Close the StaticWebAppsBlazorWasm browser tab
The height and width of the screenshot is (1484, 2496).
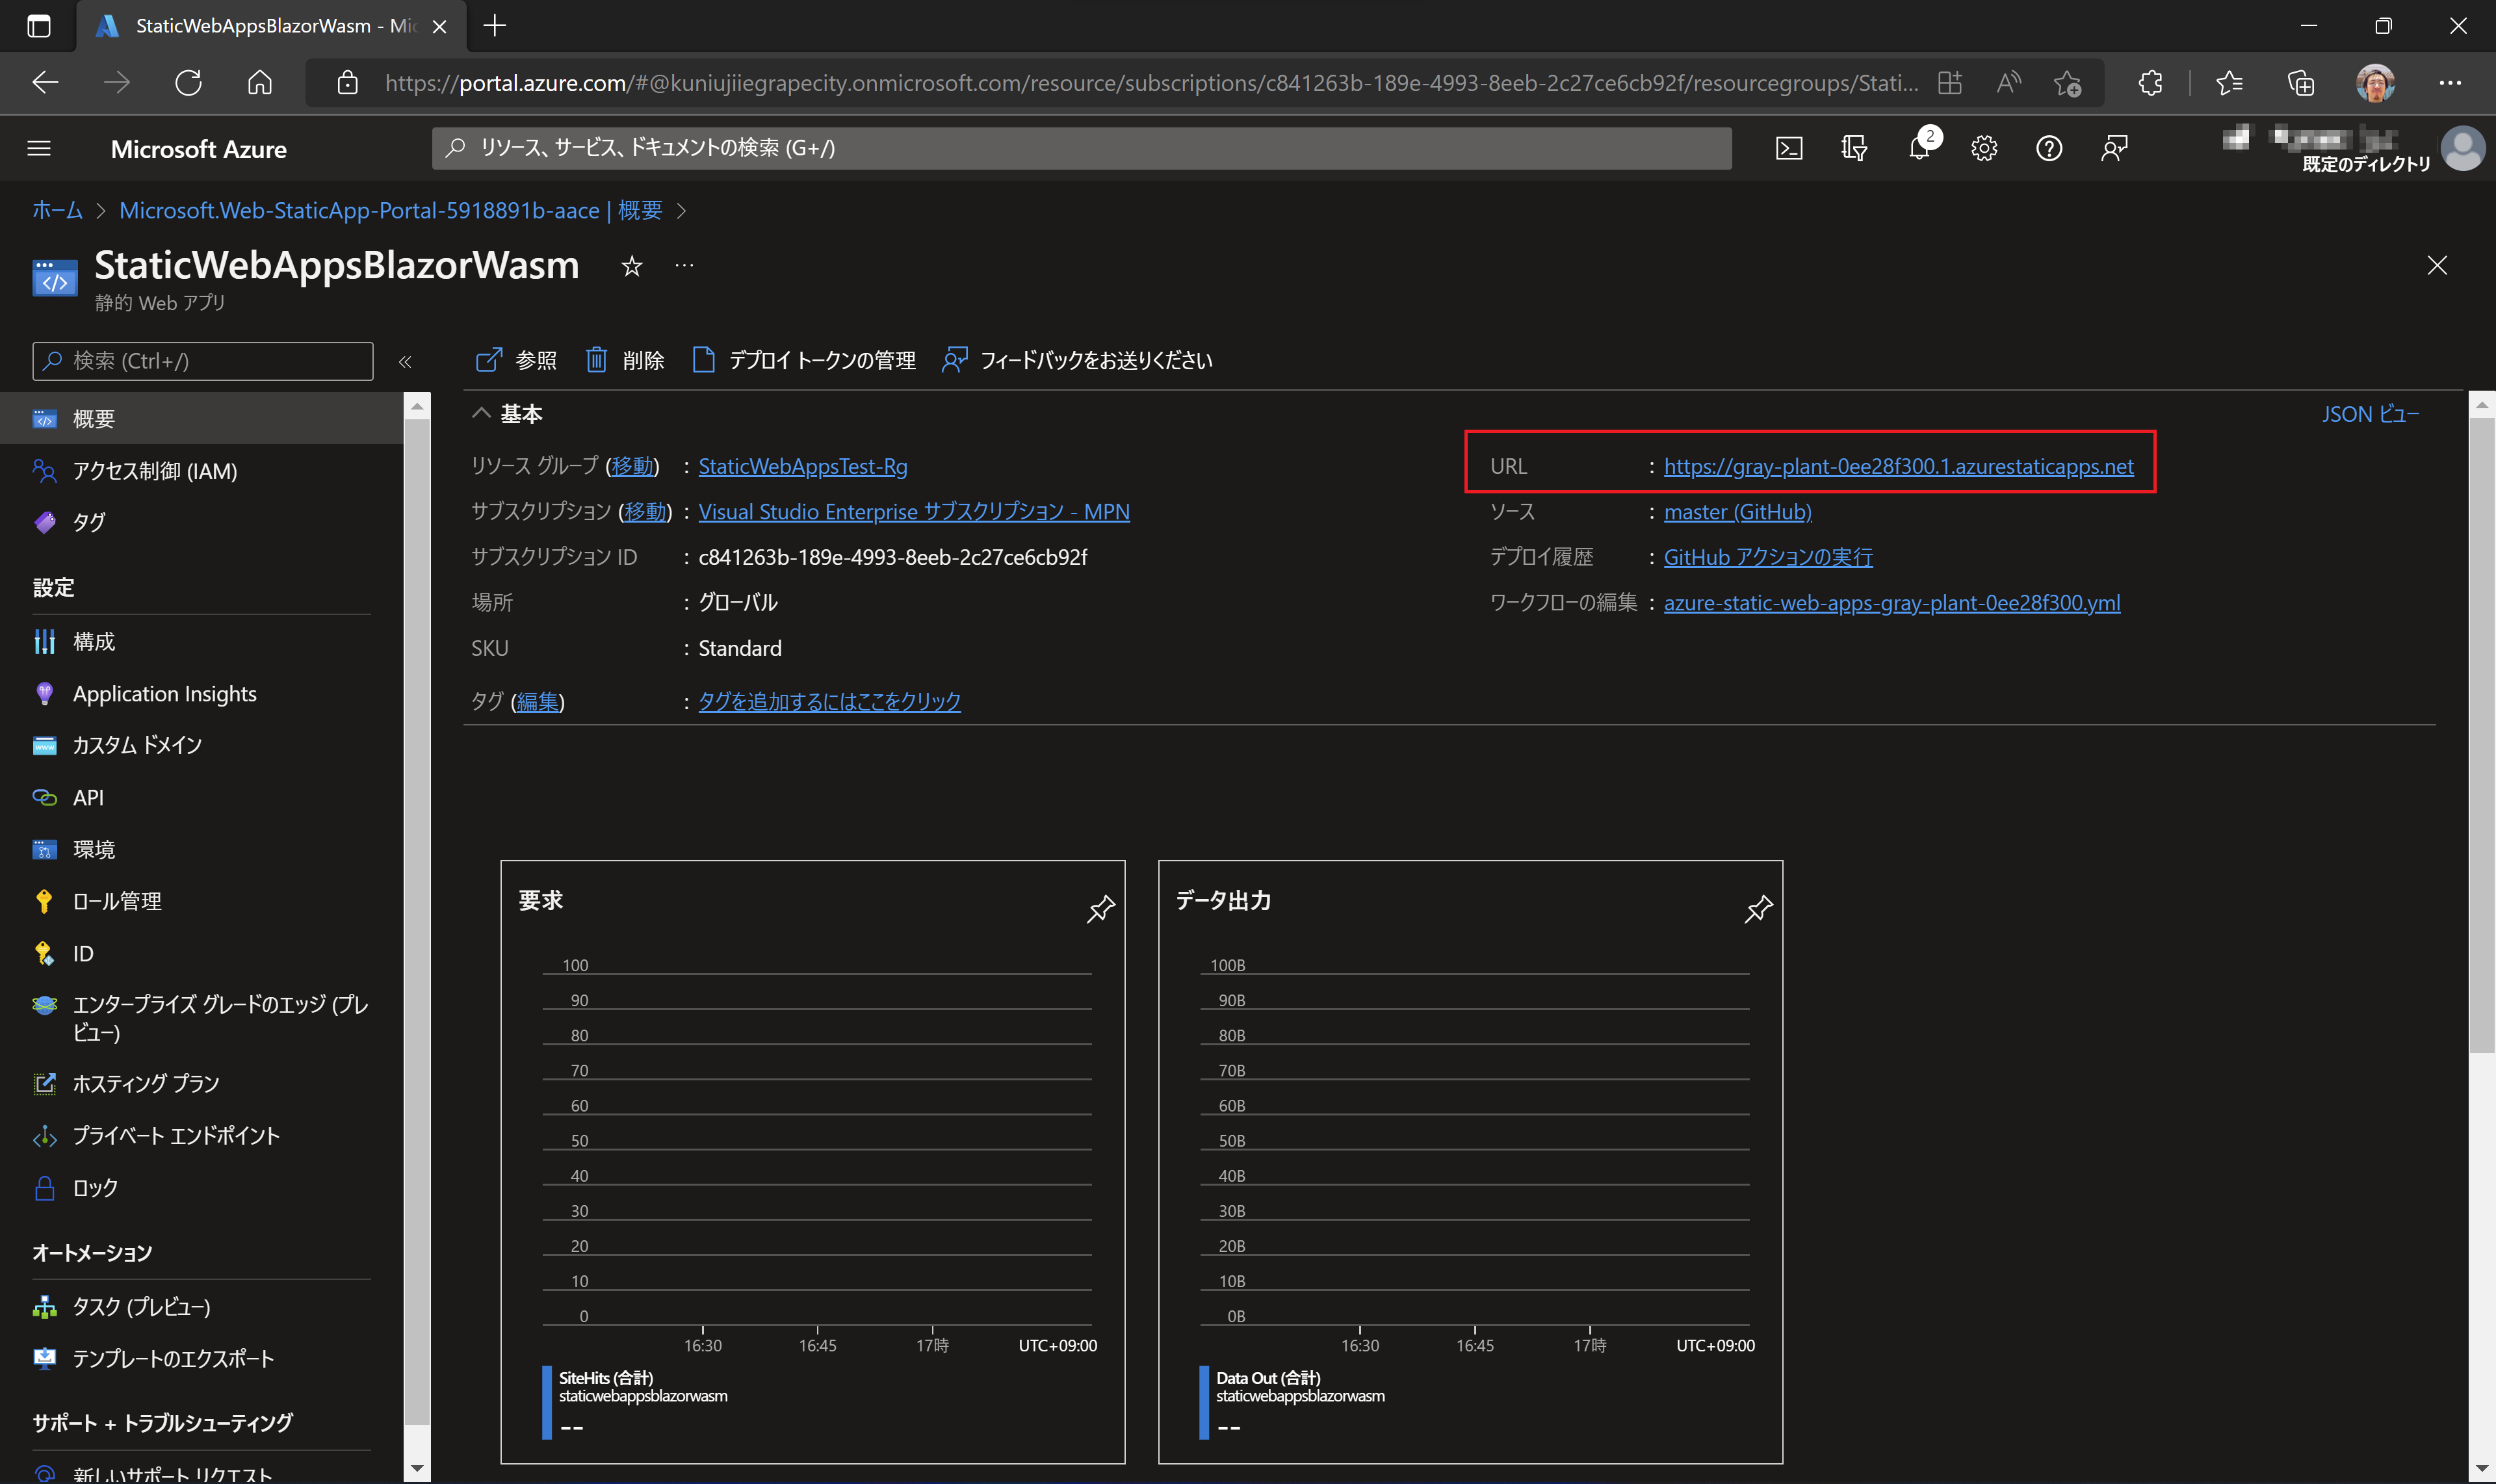[439, 26]
